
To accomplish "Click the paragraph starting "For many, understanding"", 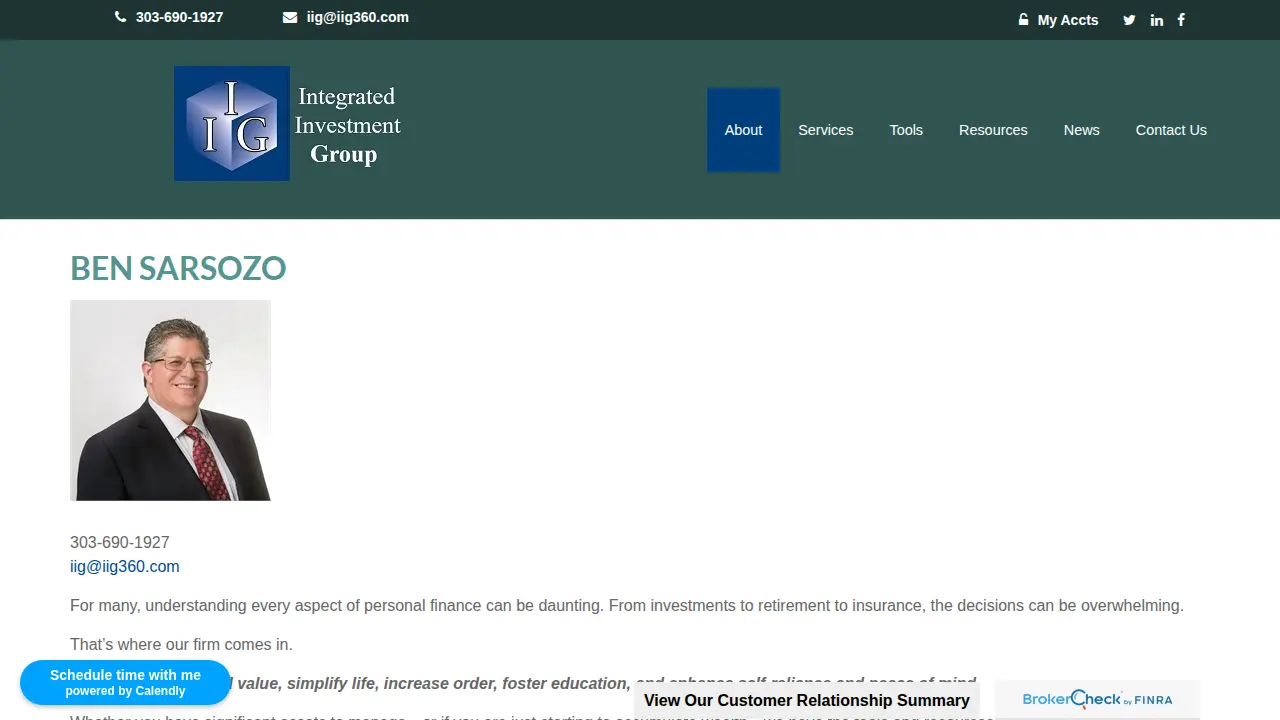I will [627, 606].
